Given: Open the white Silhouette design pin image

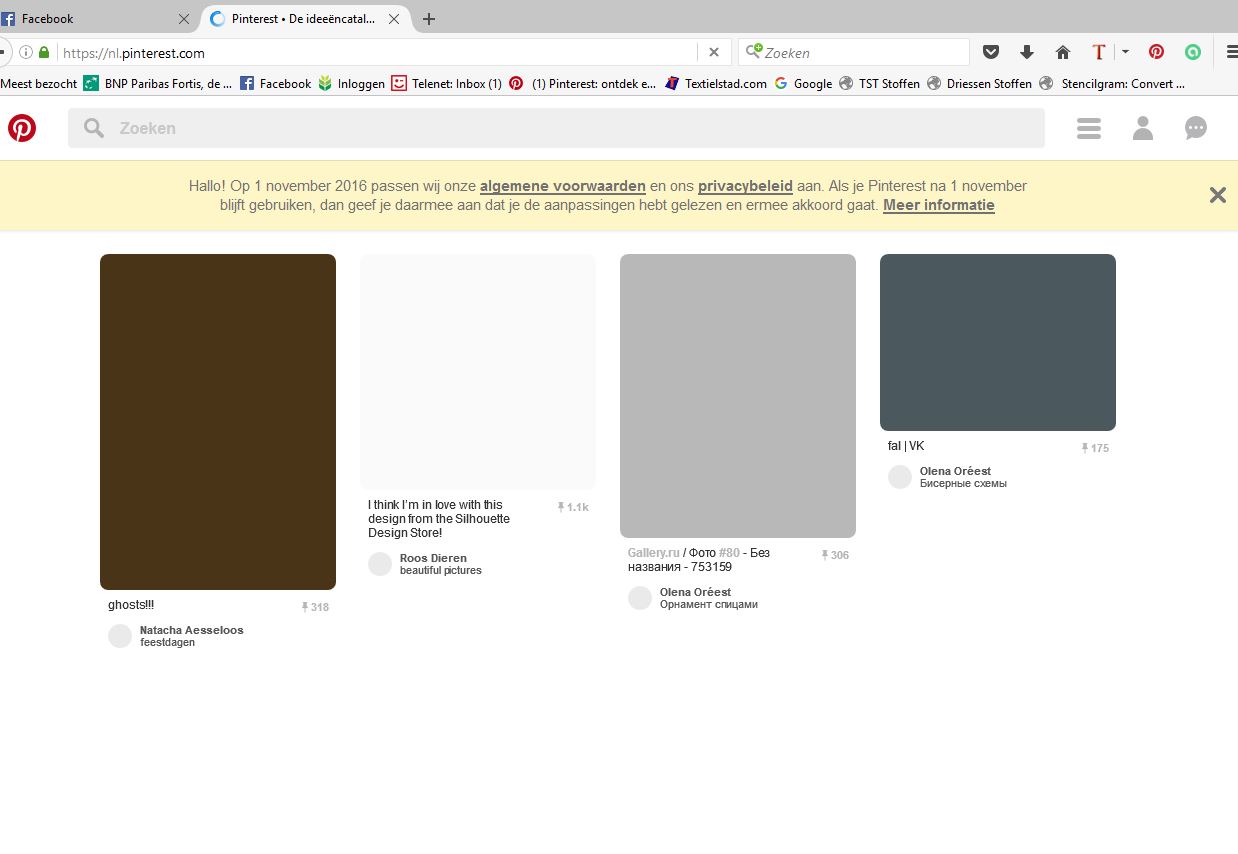Looking at the screenshot, I should (478, 371).
